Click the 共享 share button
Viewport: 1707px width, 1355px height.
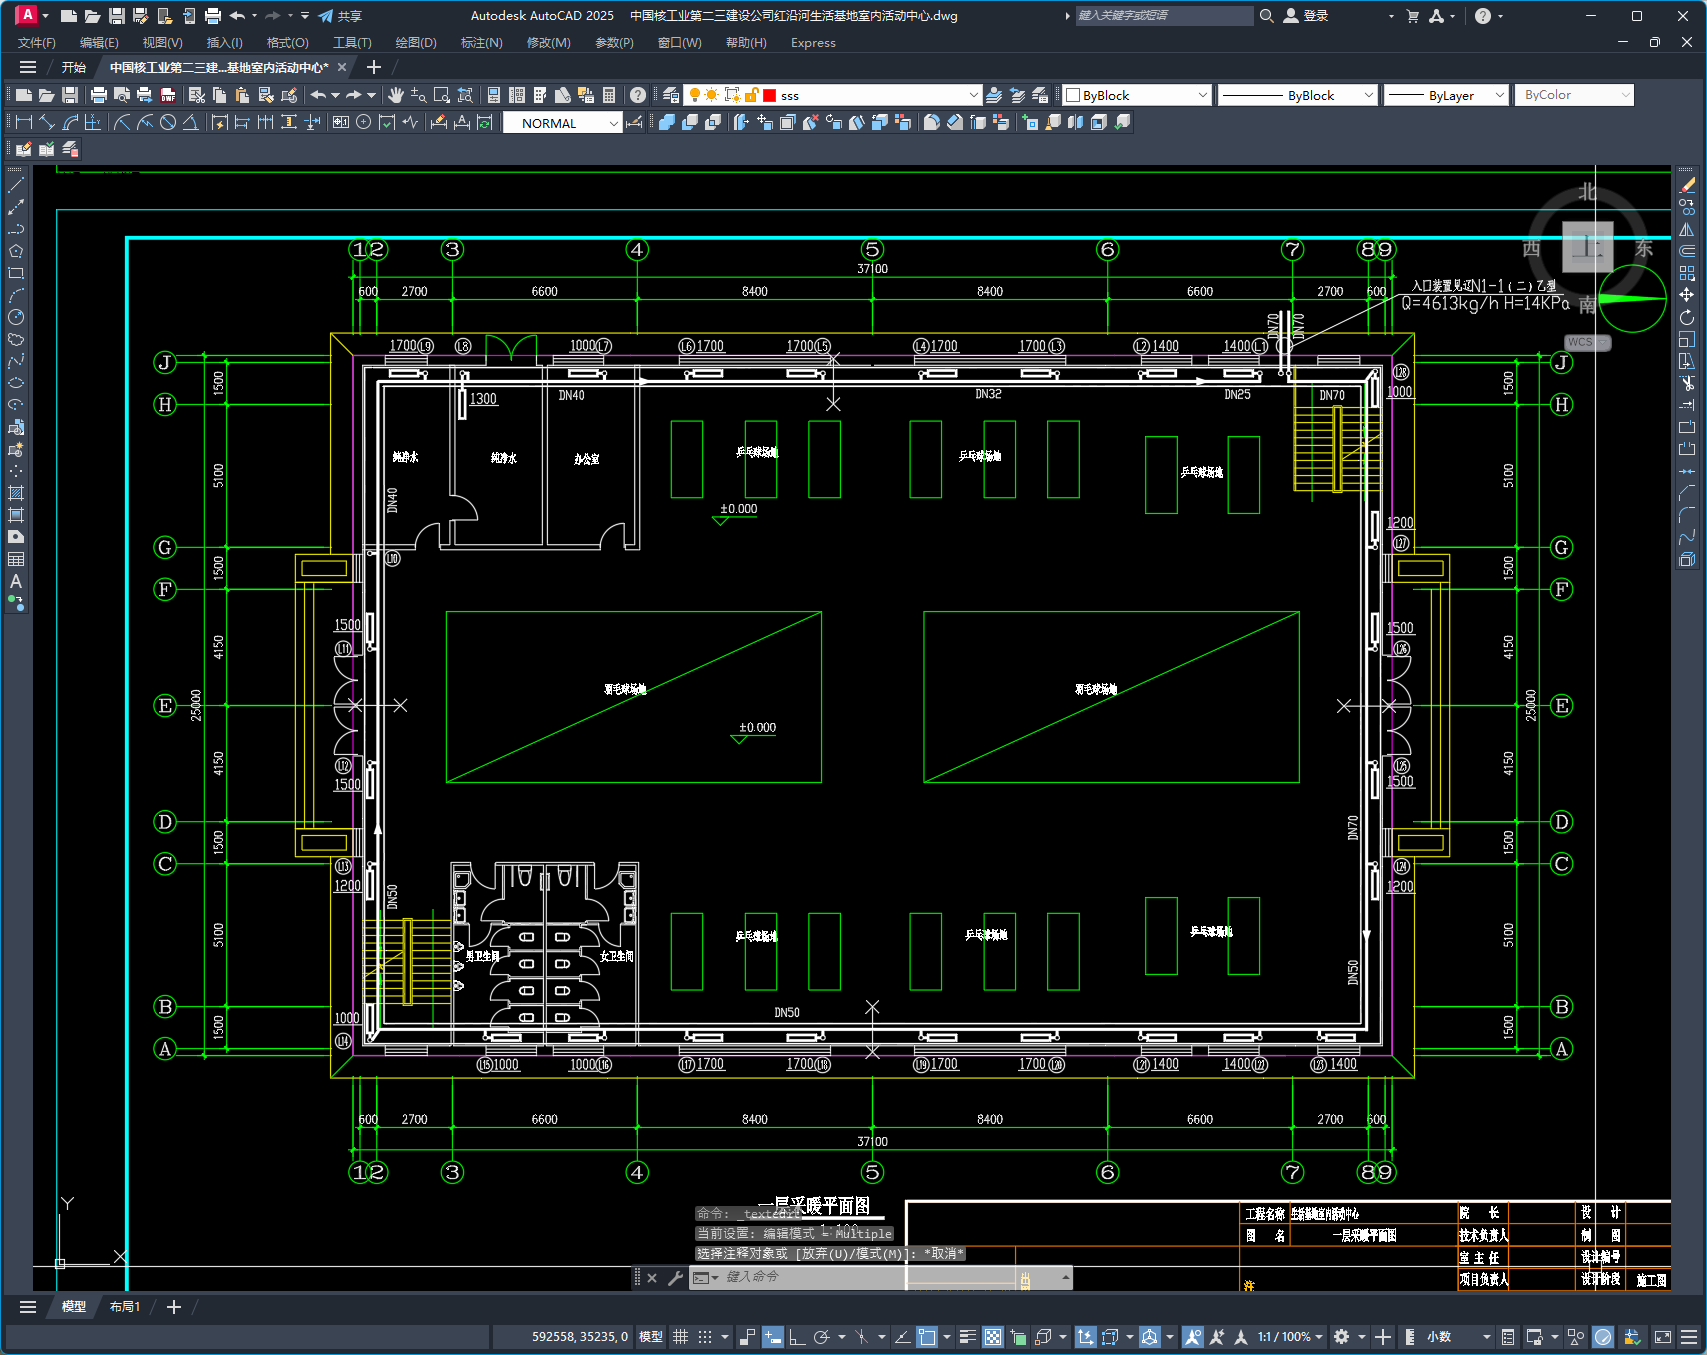tap(340, 16)
